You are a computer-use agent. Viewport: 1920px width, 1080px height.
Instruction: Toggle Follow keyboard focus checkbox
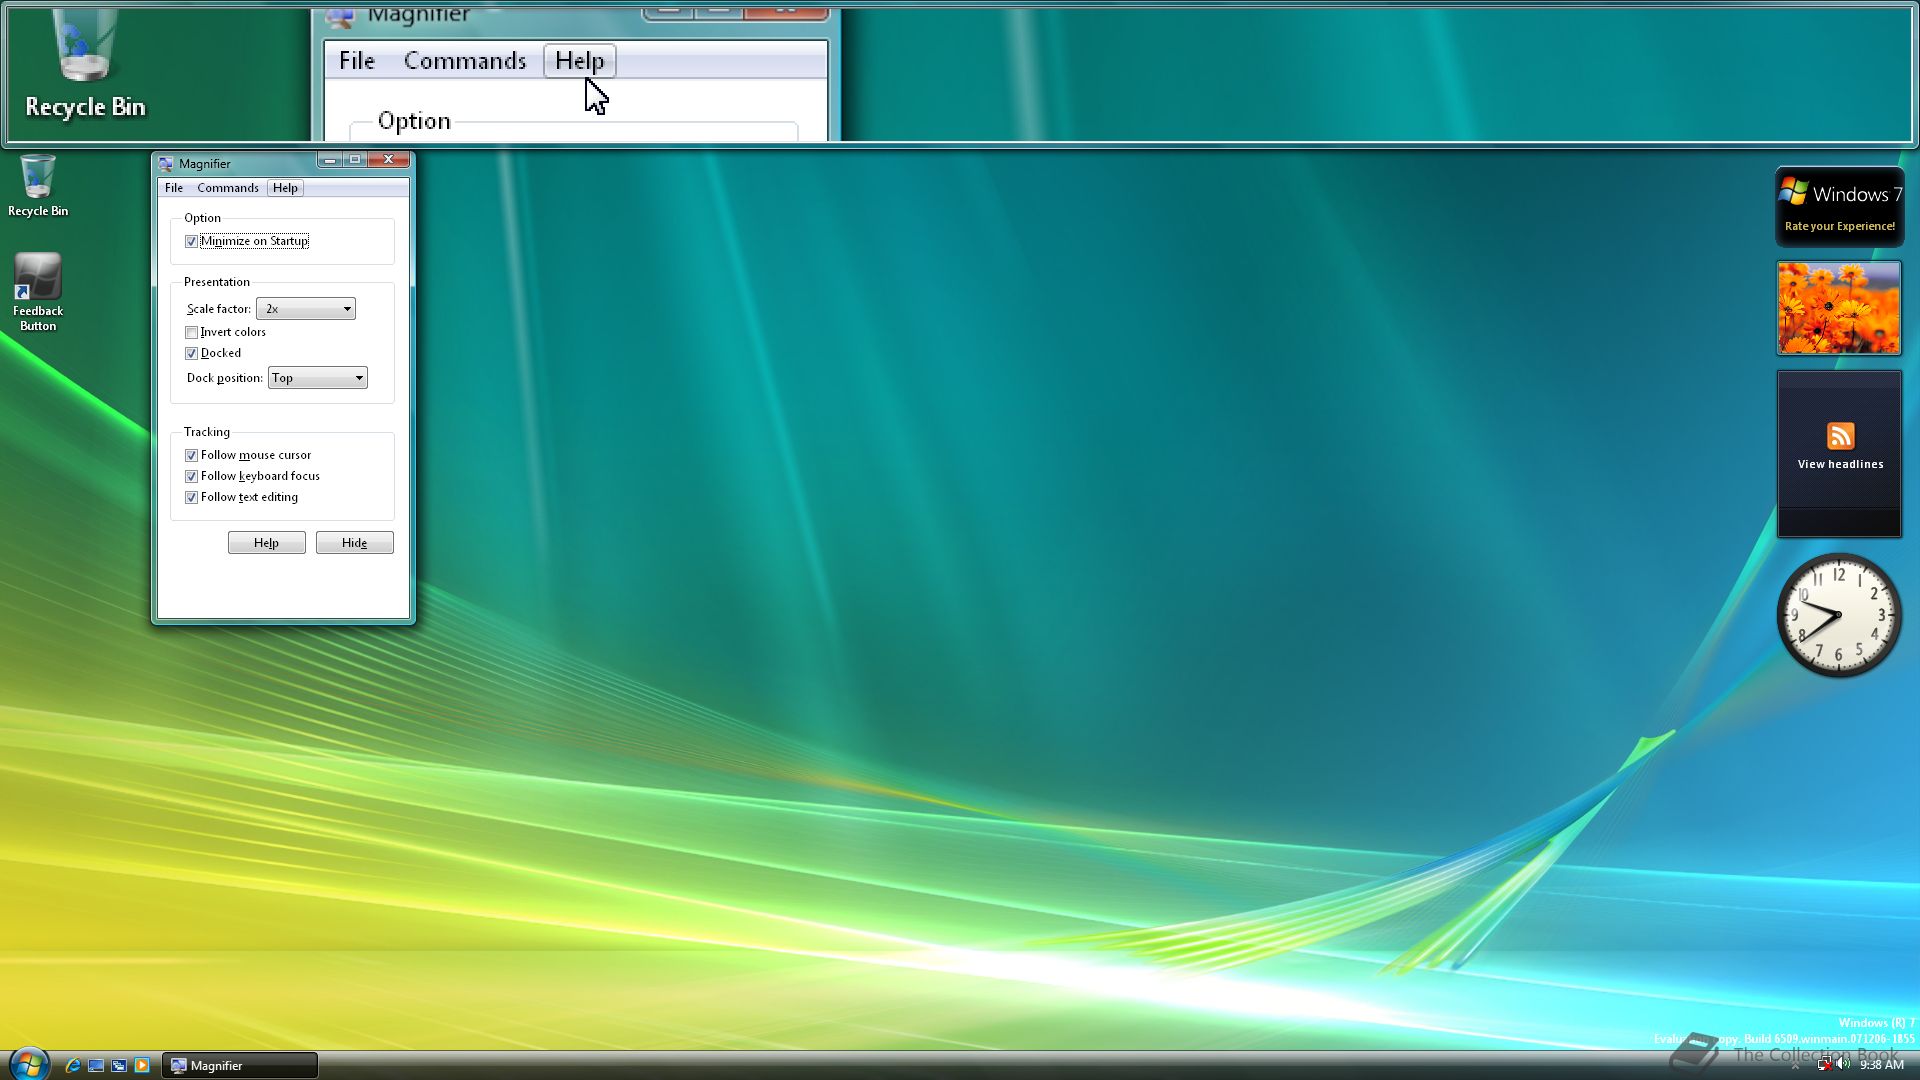click(191, 476)
